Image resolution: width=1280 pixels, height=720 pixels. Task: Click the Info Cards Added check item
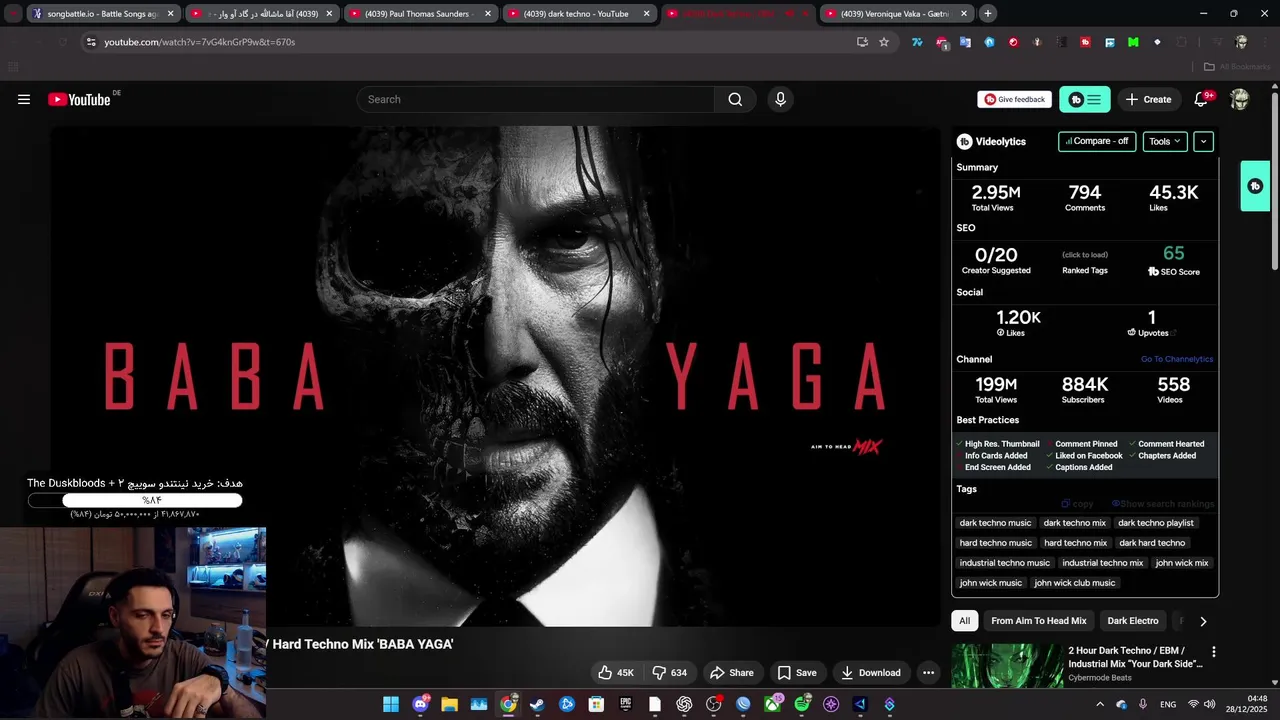click(991, 456)
